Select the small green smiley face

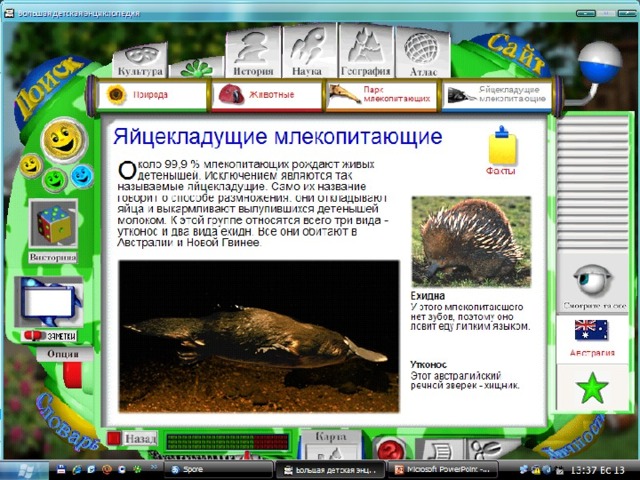pos(55,180)
